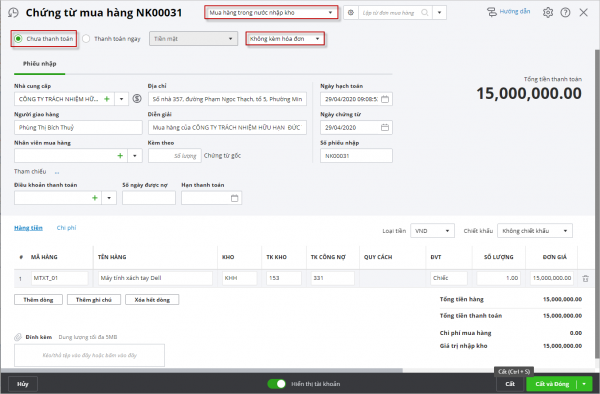
Task: Delete row 1 with trash icon
Action: pos(585,278)
